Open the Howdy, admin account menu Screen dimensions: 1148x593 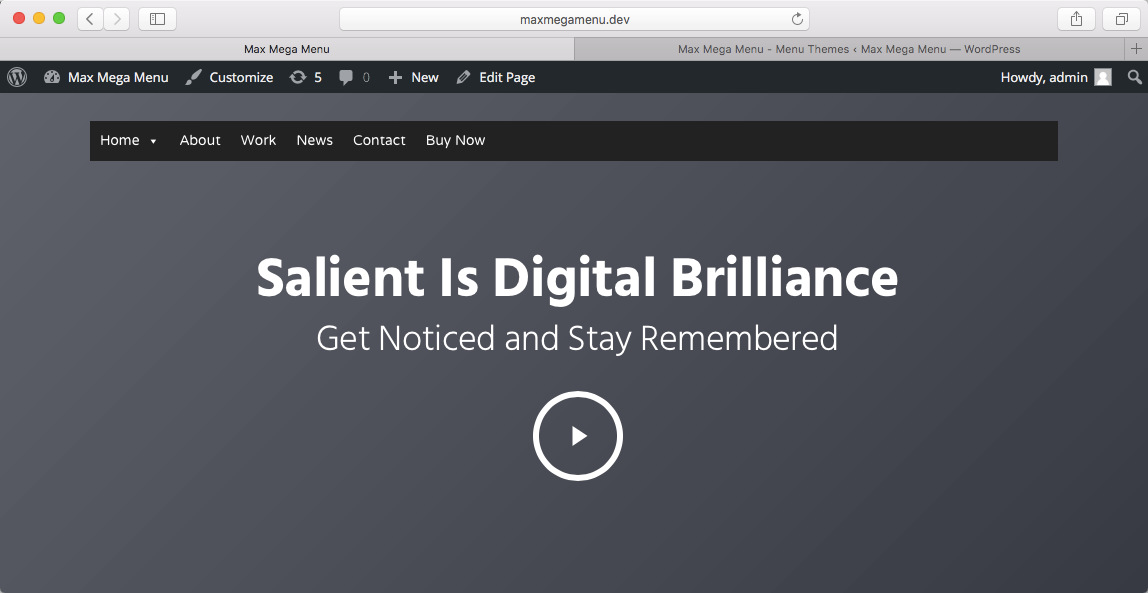[x=1056, y=77]
